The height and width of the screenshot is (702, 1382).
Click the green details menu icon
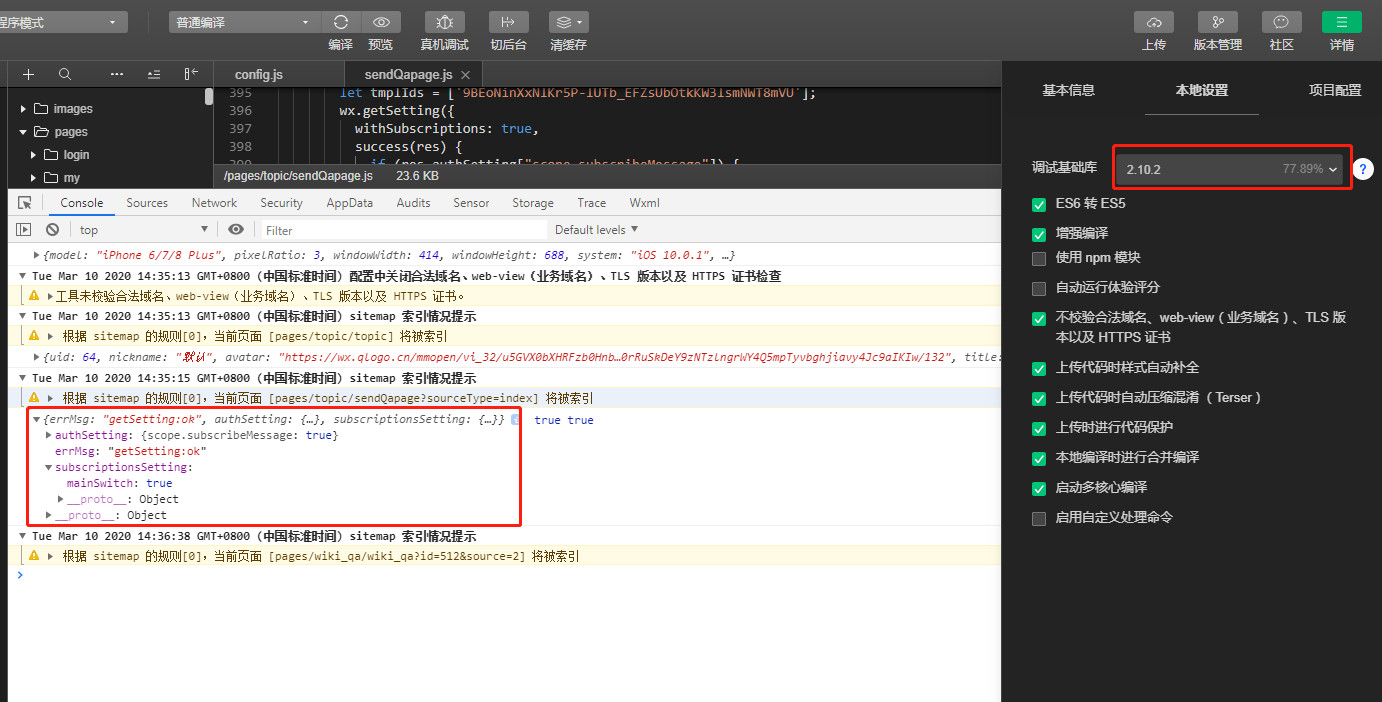pyautogui.click(x=1342, y=22)
